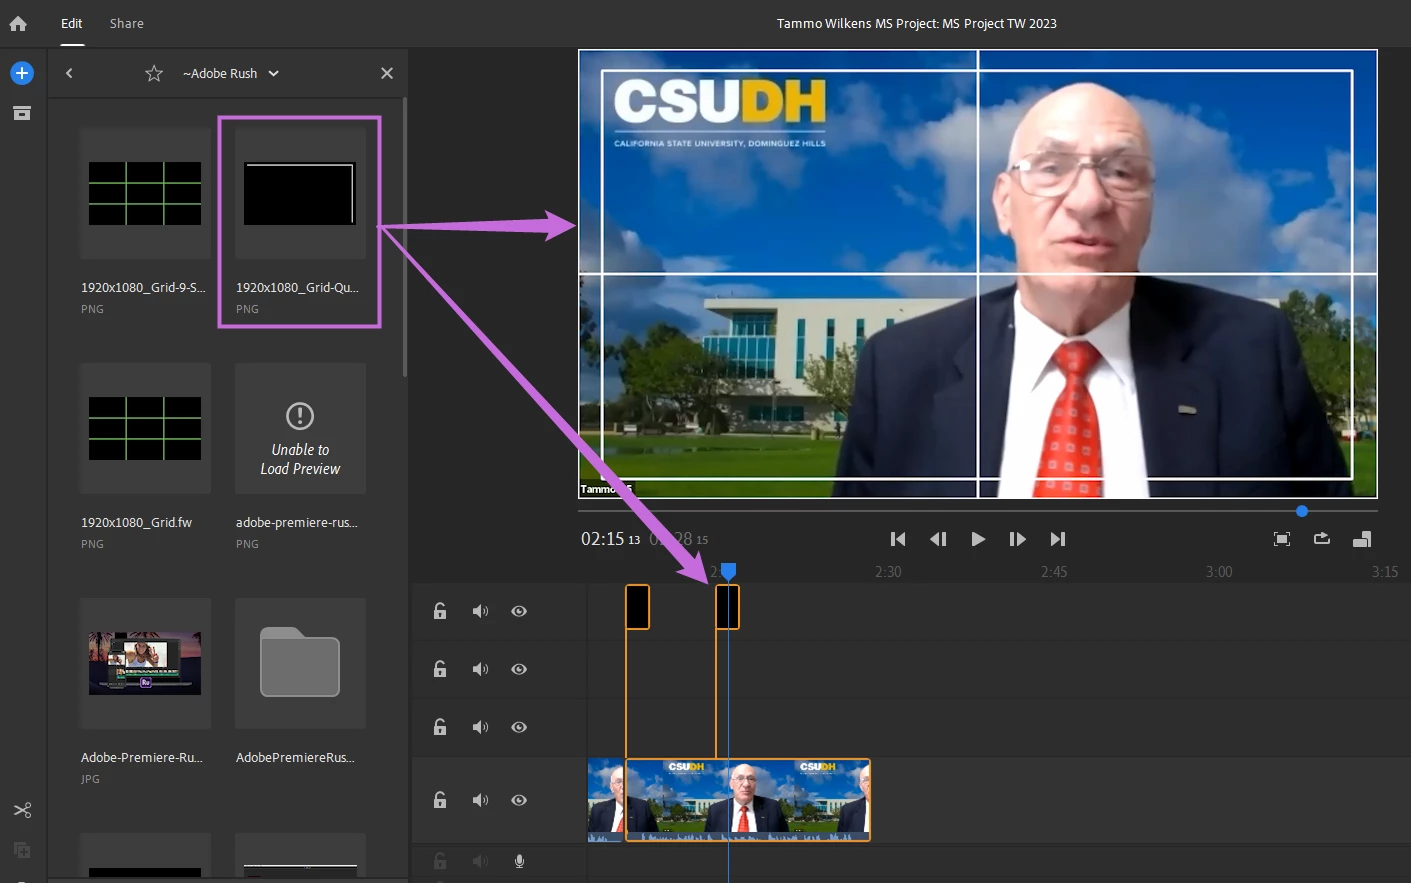Click the media browser scrollbar
Screen dimensions: 1411x883
pos(405,237)
